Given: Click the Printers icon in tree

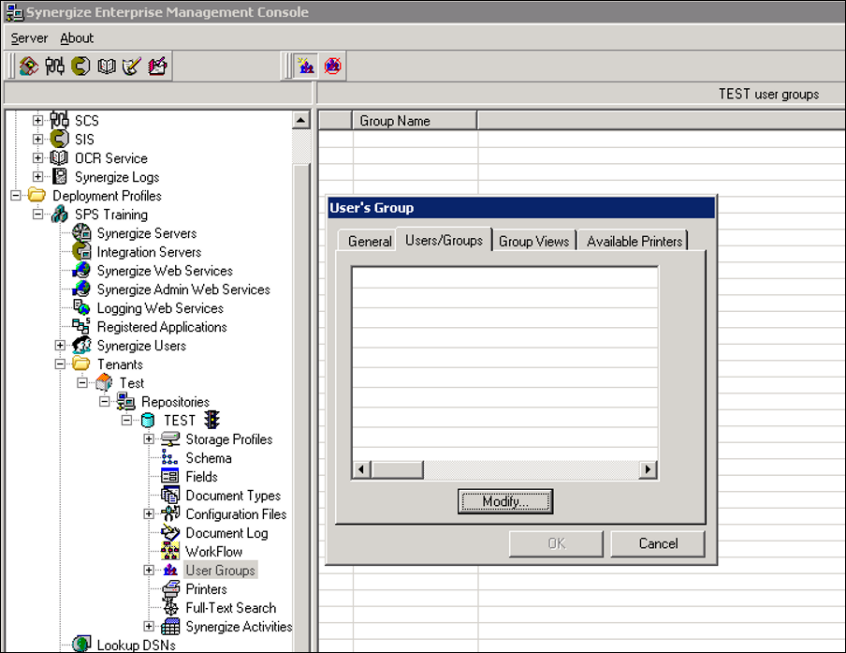Looking at the screenshot, I should tap(170, 589).
